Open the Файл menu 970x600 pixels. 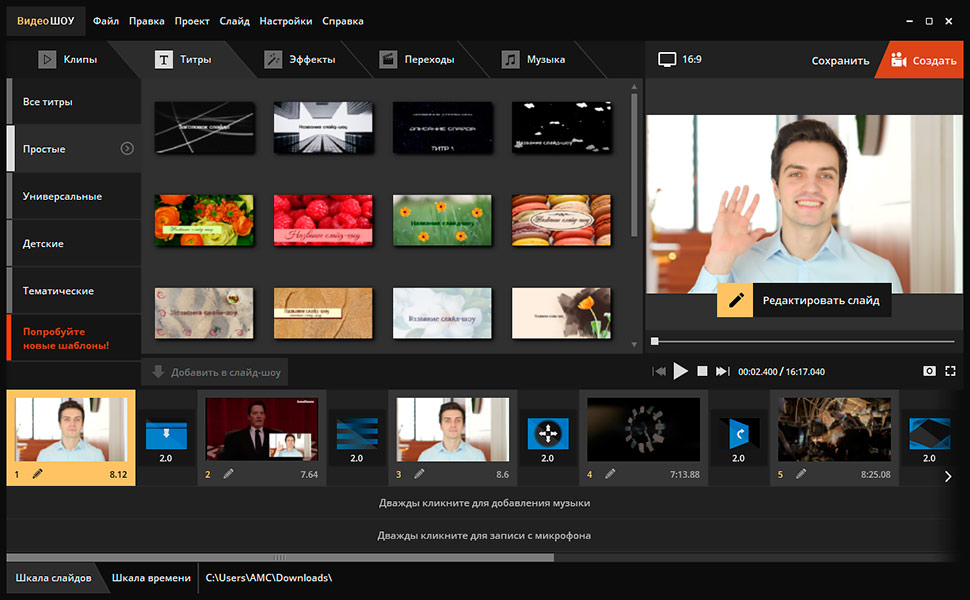(106, 21)
